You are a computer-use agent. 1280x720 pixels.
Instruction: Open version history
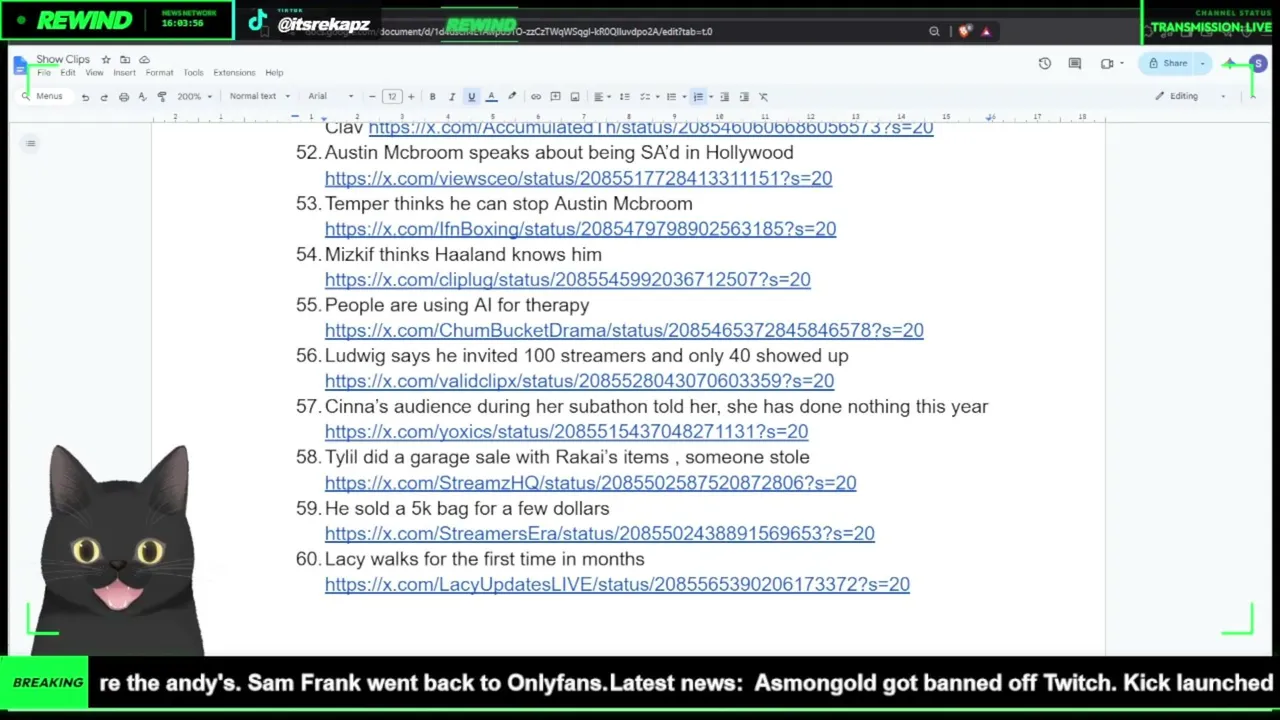[x=1045, y=64]
